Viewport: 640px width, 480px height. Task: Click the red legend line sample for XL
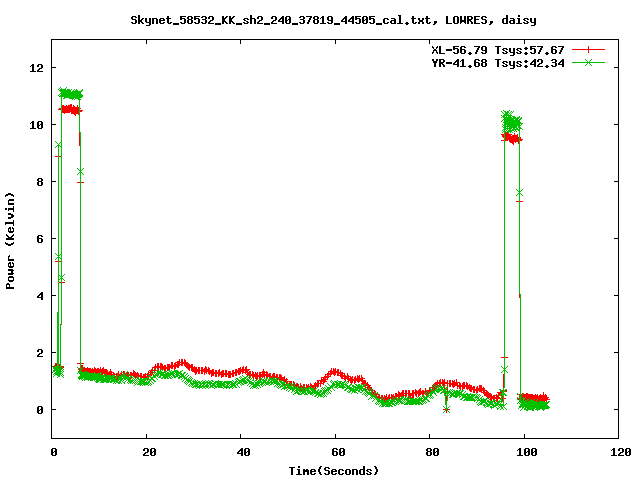(x=588, y=50)
